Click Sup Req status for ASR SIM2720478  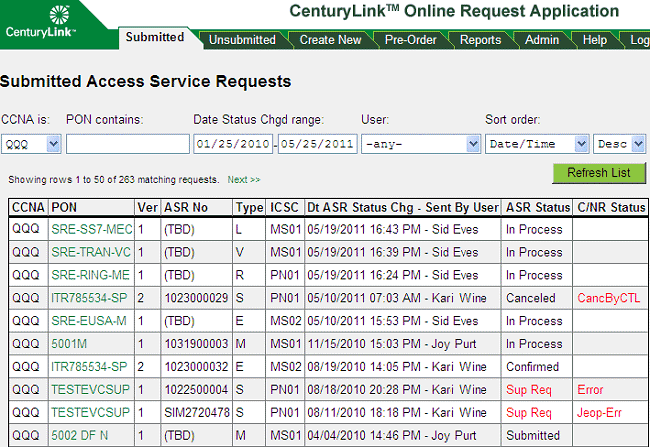tap(529, 413)
